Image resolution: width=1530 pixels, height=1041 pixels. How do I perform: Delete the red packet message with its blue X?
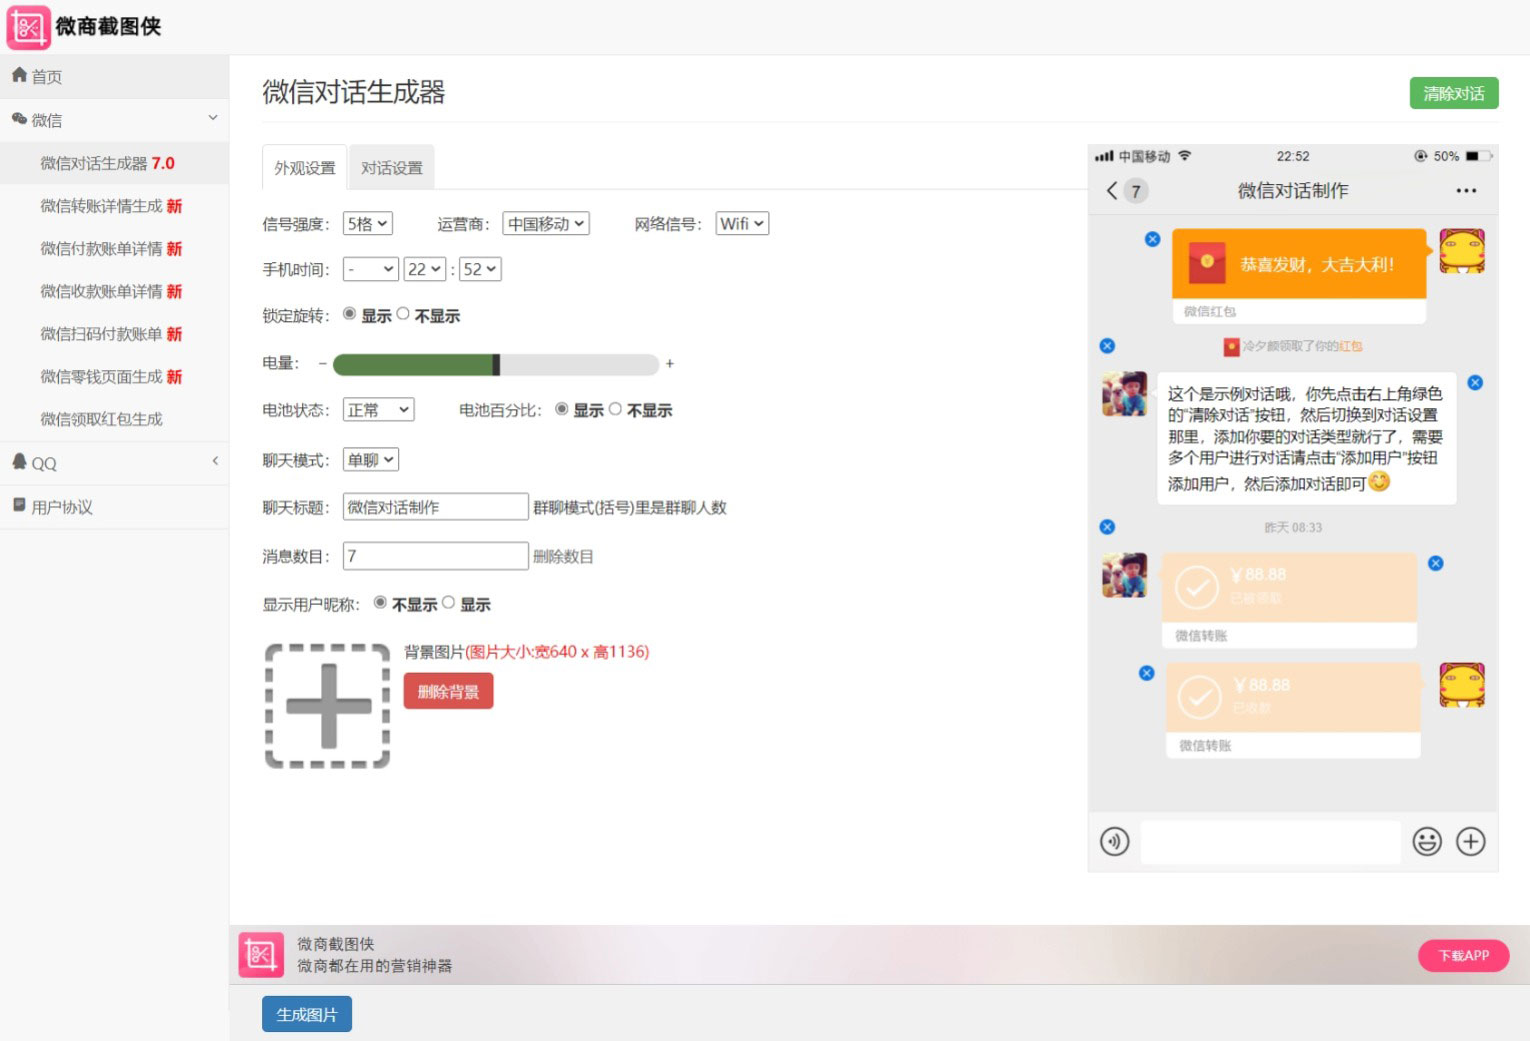[1152, 239]
